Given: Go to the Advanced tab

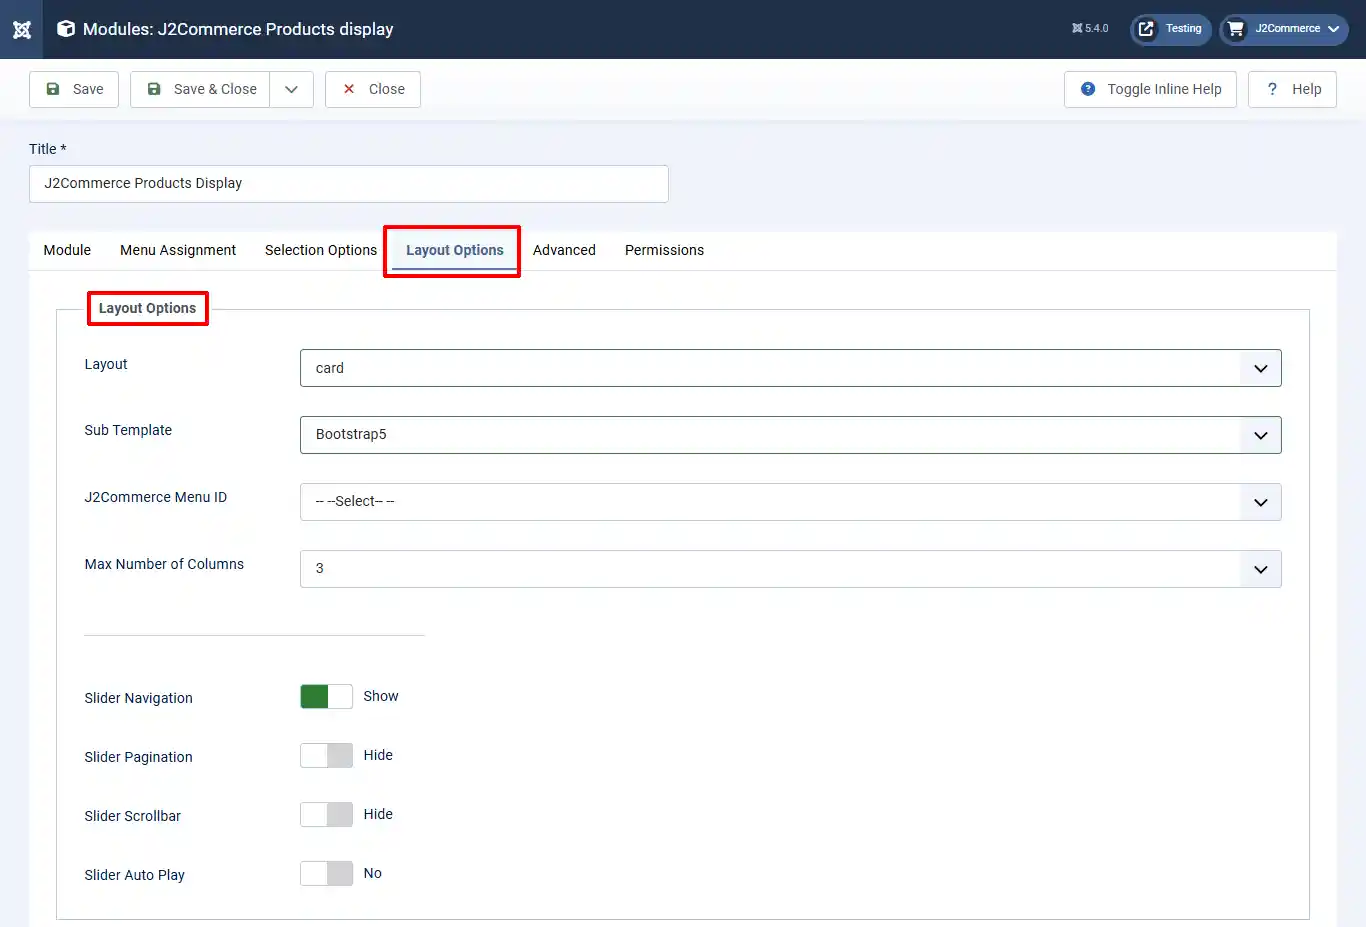Looking at the screenshot, I should [564, 250].
